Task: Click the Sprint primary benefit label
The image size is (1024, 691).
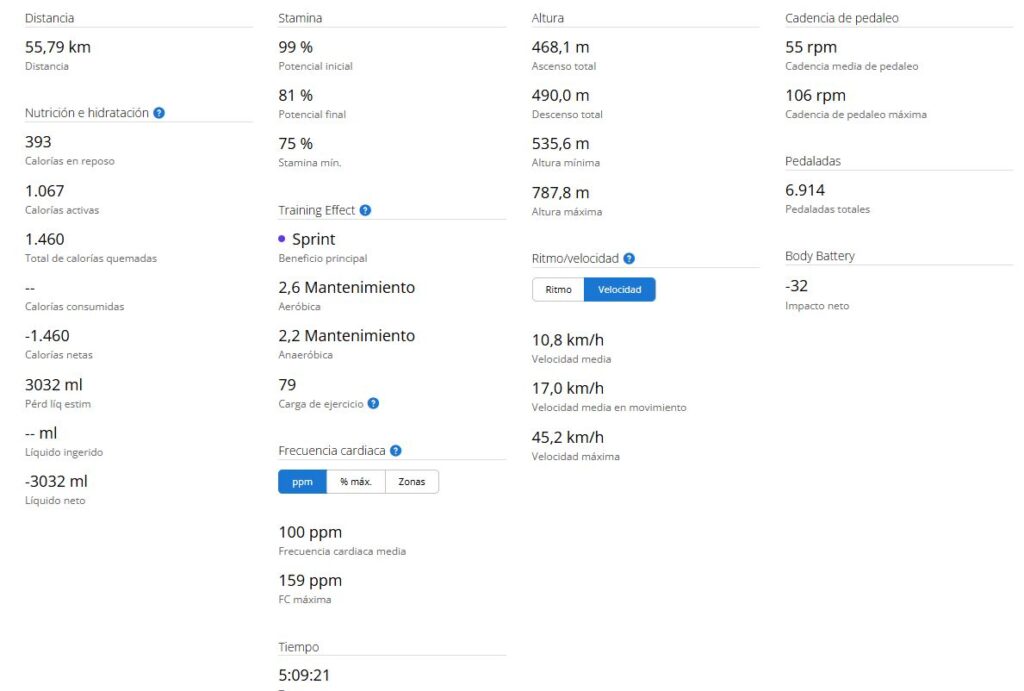Action: [x=313, y=239]
